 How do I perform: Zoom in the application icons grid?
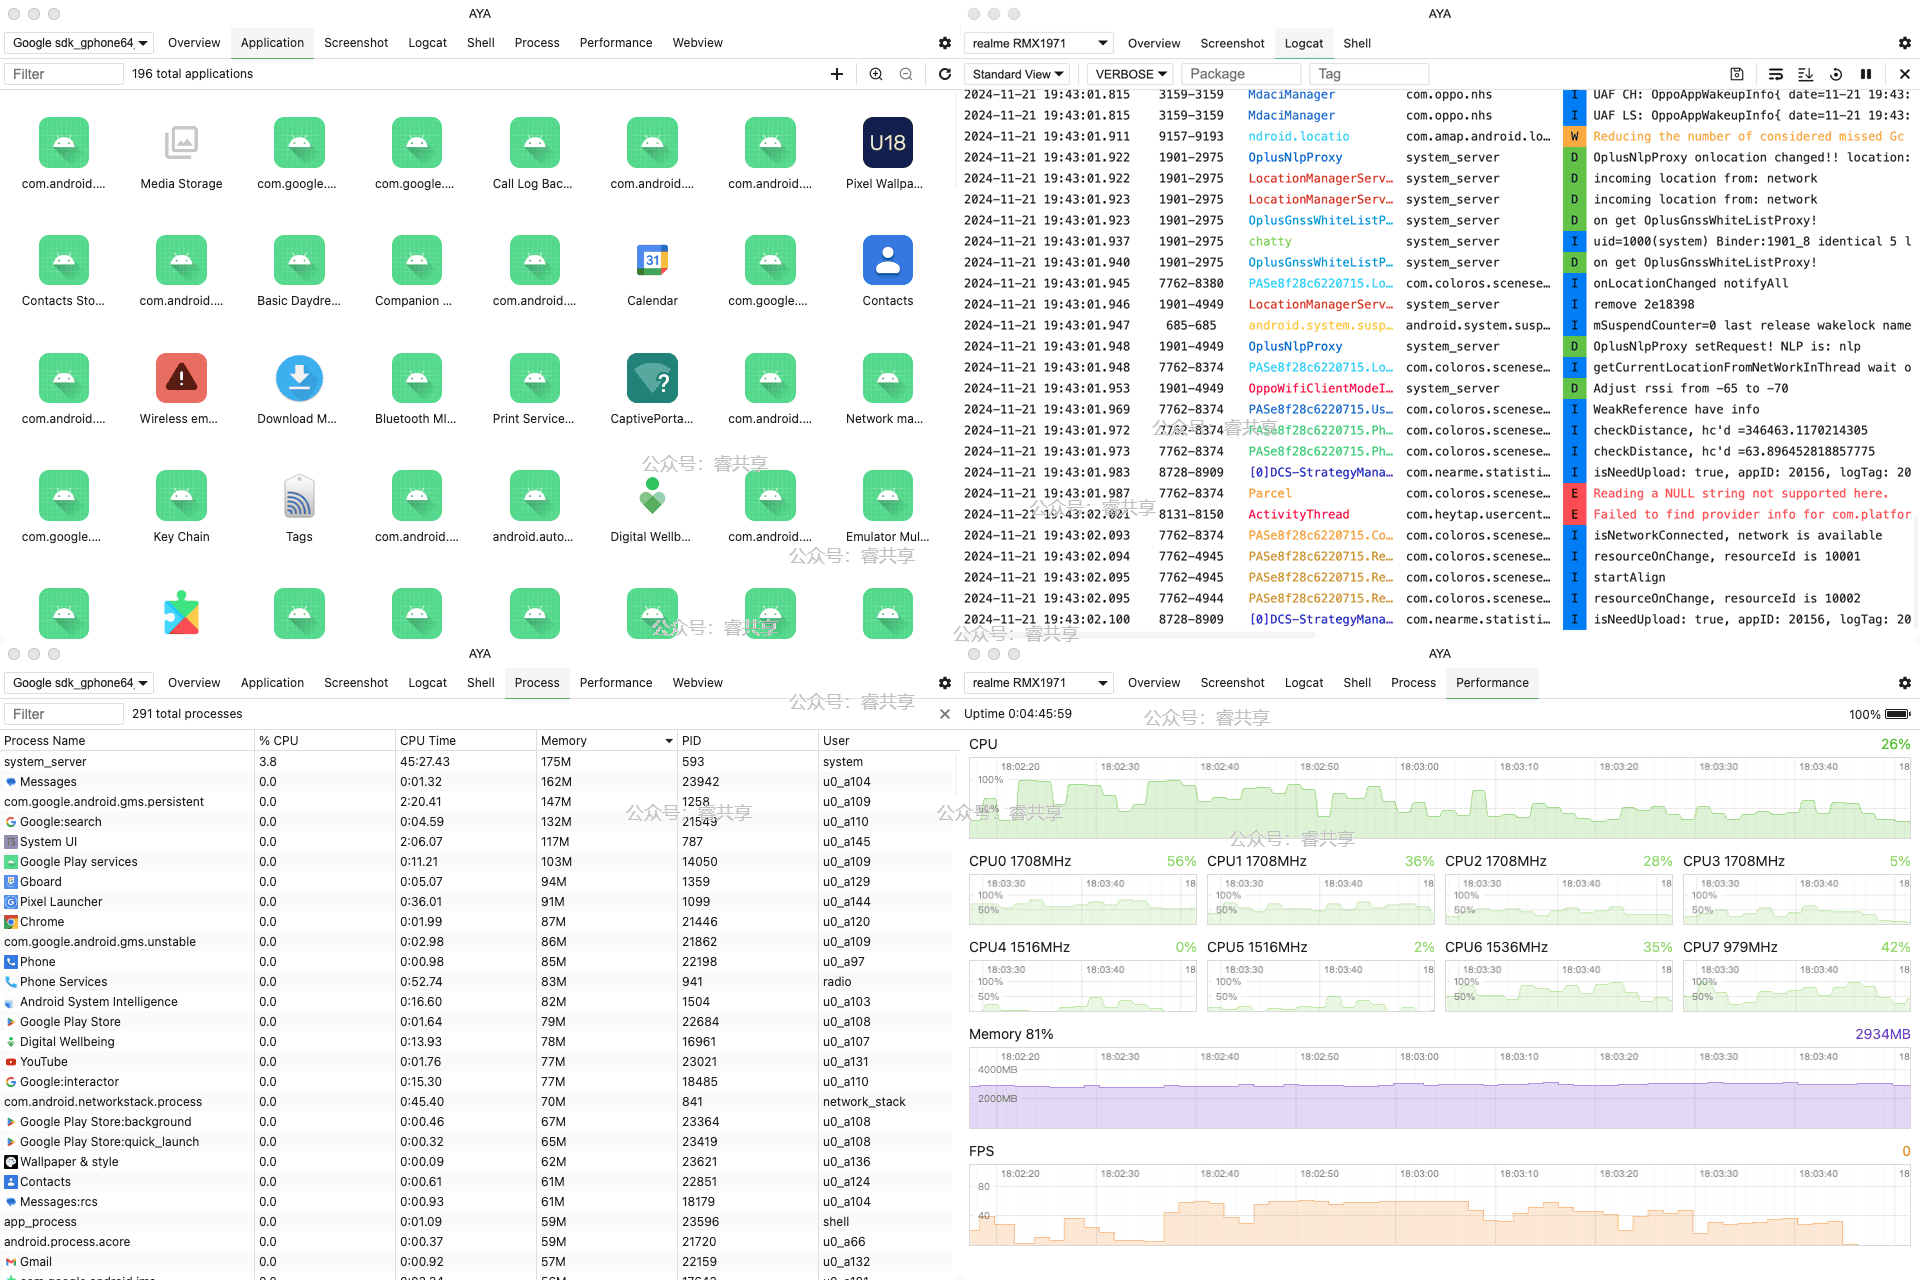tap(876, 74)
